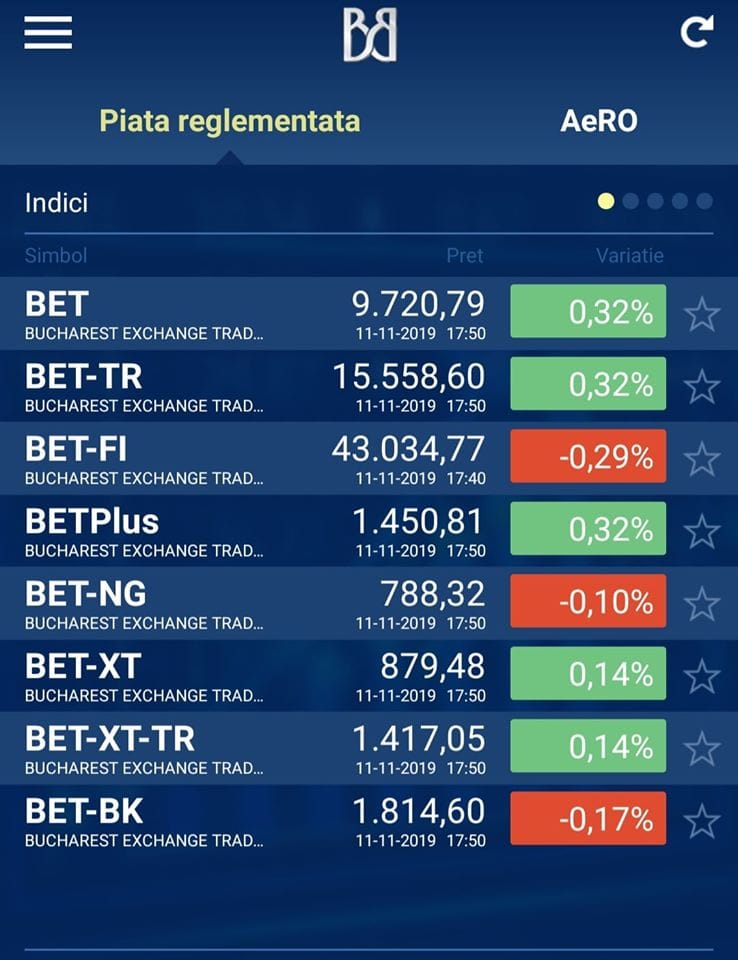Screen dimensions: 738x960
Task: Favorite the BET index with the star
Action: pos(701,314)
